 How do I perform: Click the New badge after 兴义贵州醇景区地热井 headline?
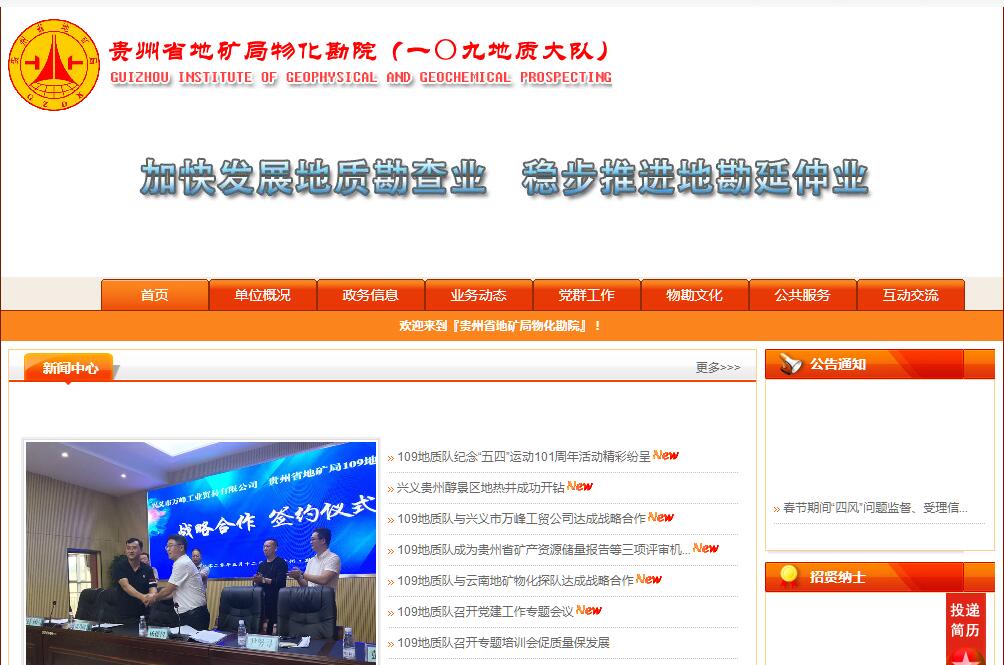click(x=580, y=487)
